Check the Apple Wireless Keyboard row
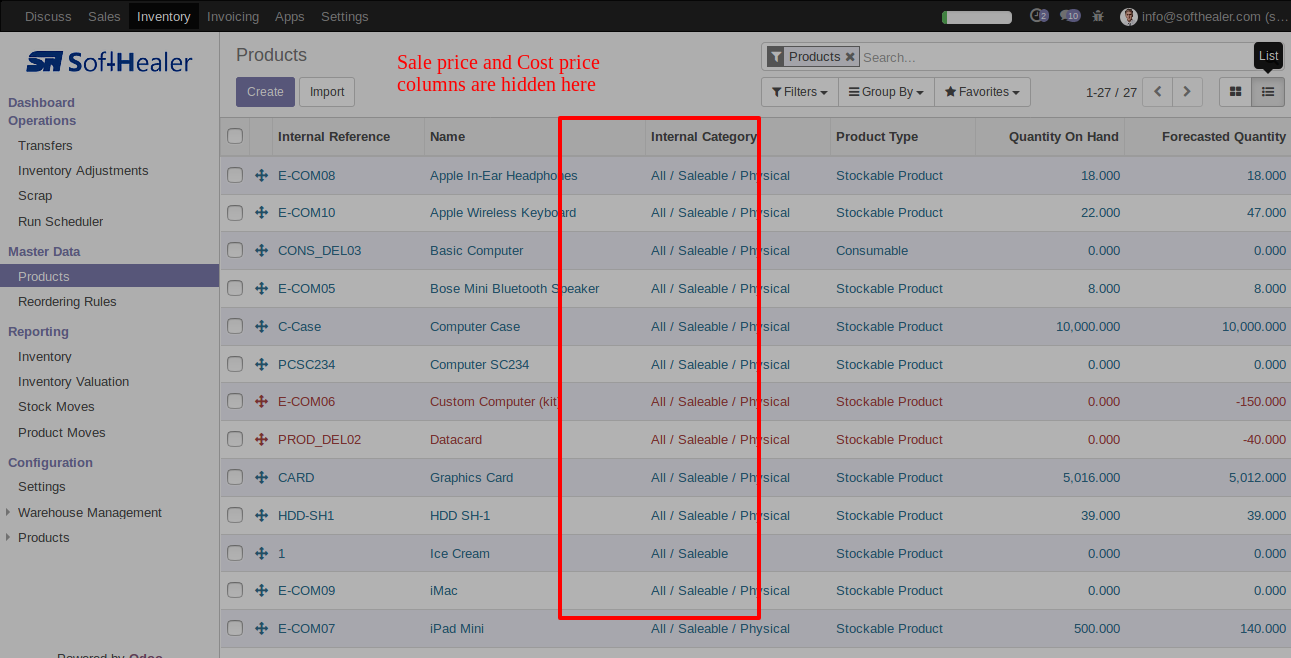The image size is (1291, 658). 235,212
